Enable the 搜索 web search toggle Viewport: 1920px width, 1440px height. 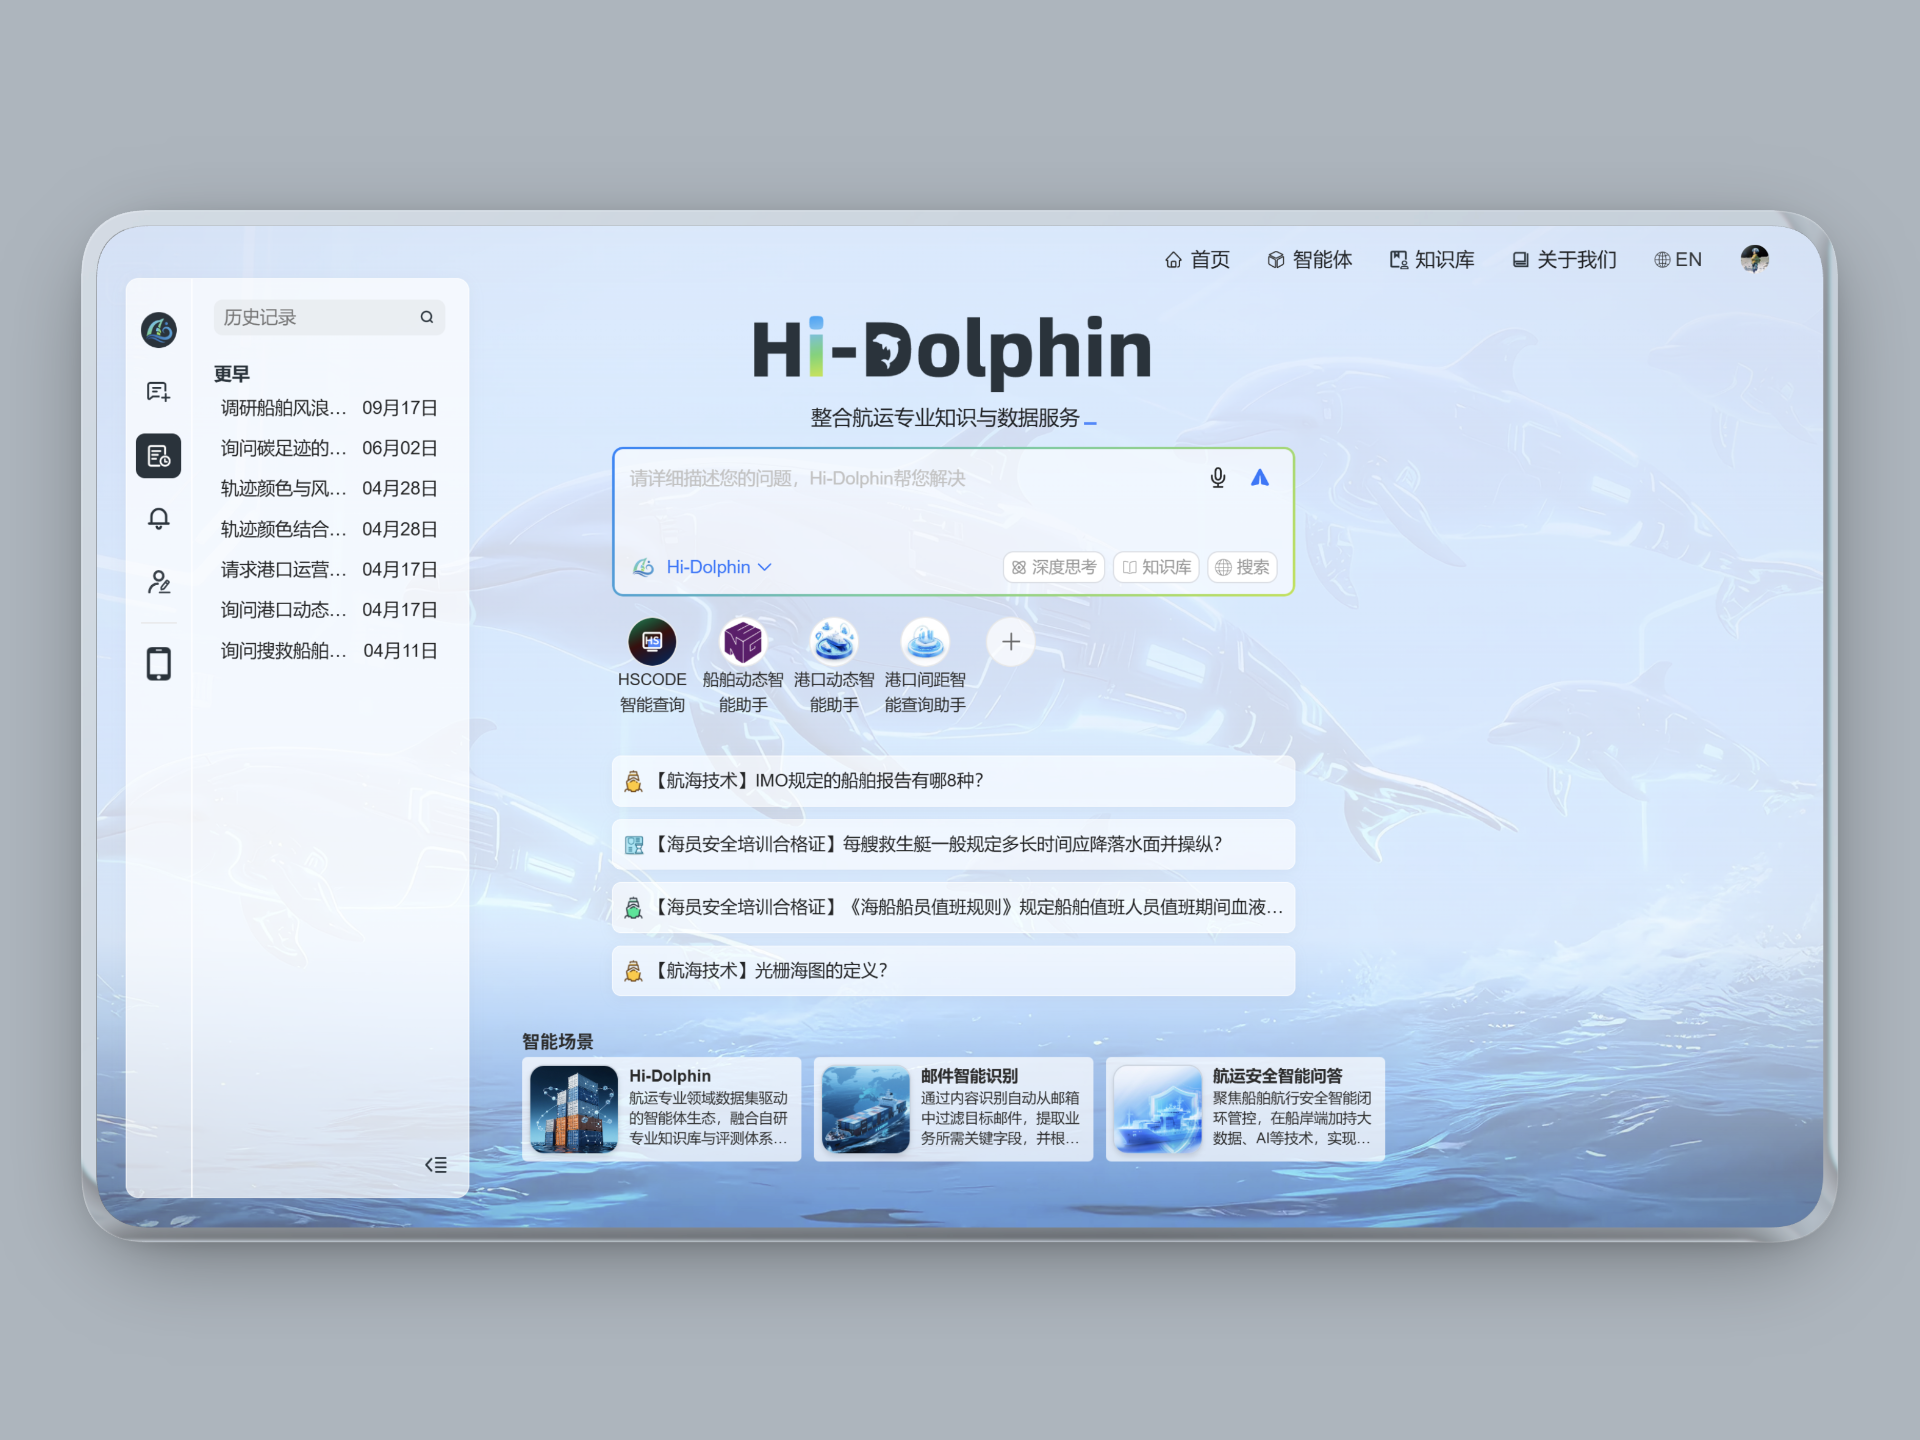1242,567
